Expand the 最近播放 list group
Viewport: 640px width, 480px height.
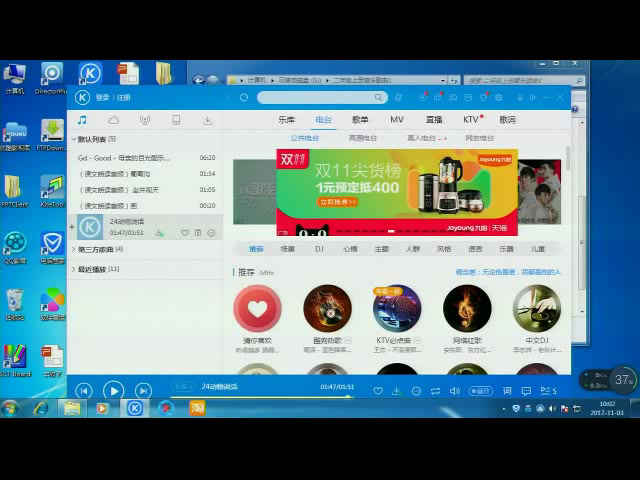[73, 269]
